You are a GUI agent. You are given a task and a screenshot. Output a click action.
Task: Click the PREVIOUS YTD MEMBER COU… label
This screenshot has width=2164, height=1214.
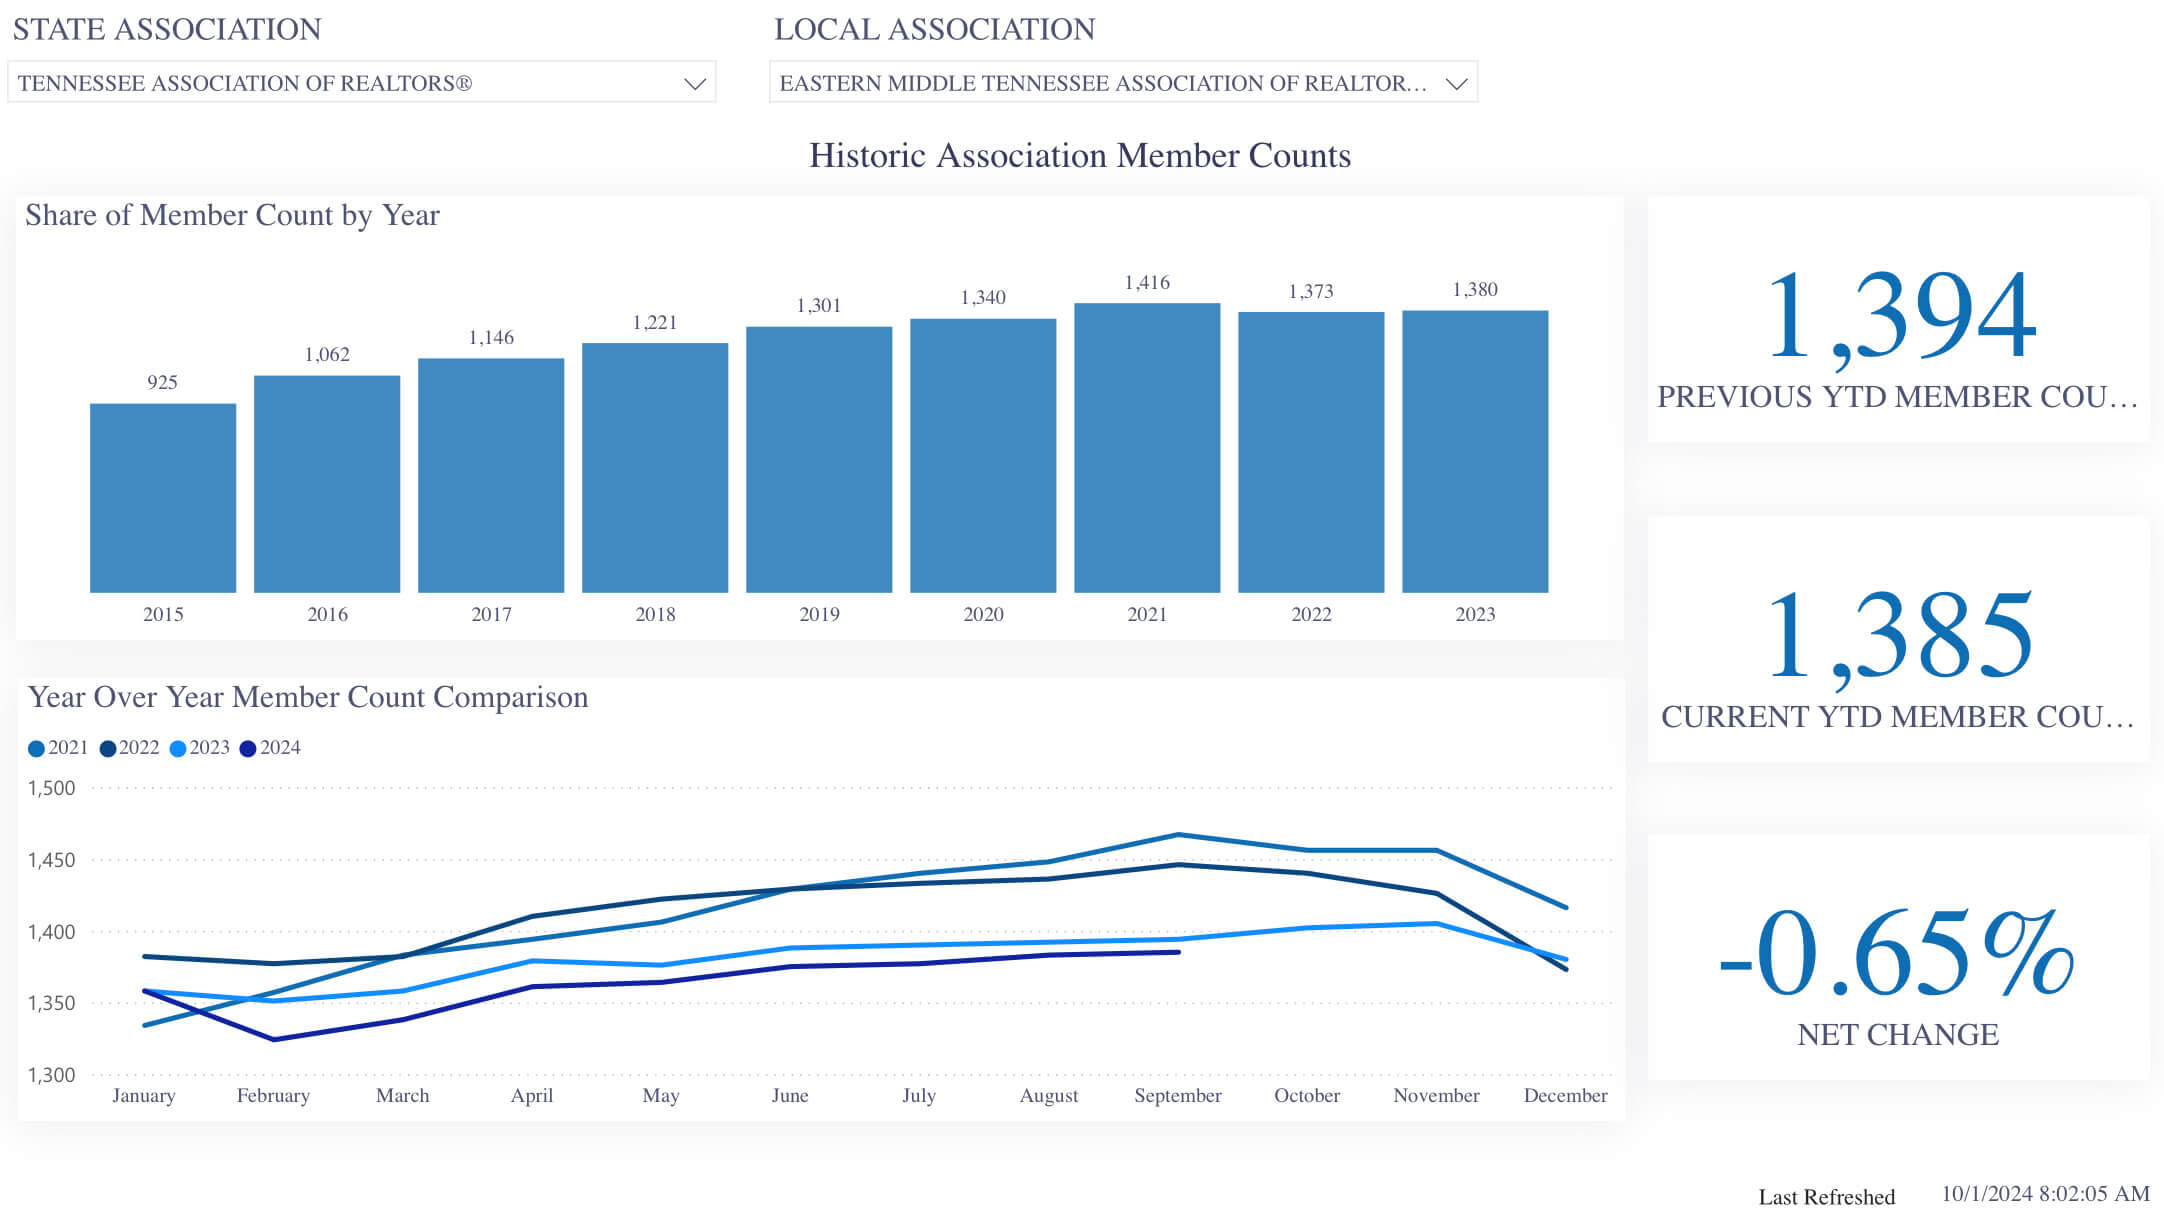[1897, 397]
